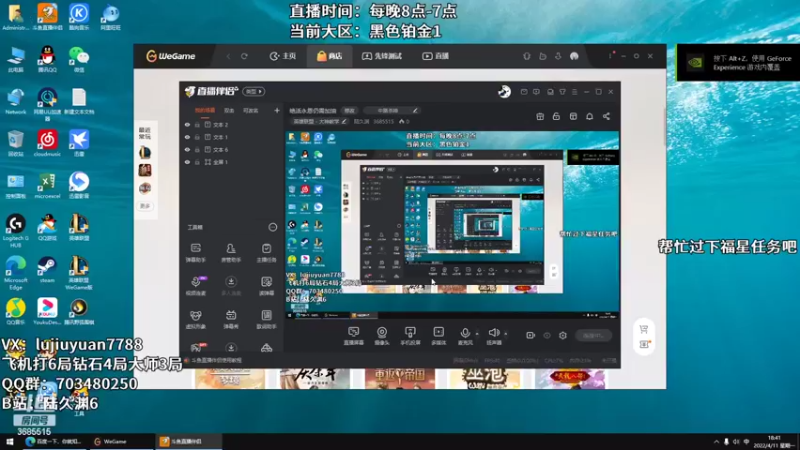Open the 直播伴侣 hamburger menu
The width and height of the screenshot is (800, 450).
click(574, 92)
